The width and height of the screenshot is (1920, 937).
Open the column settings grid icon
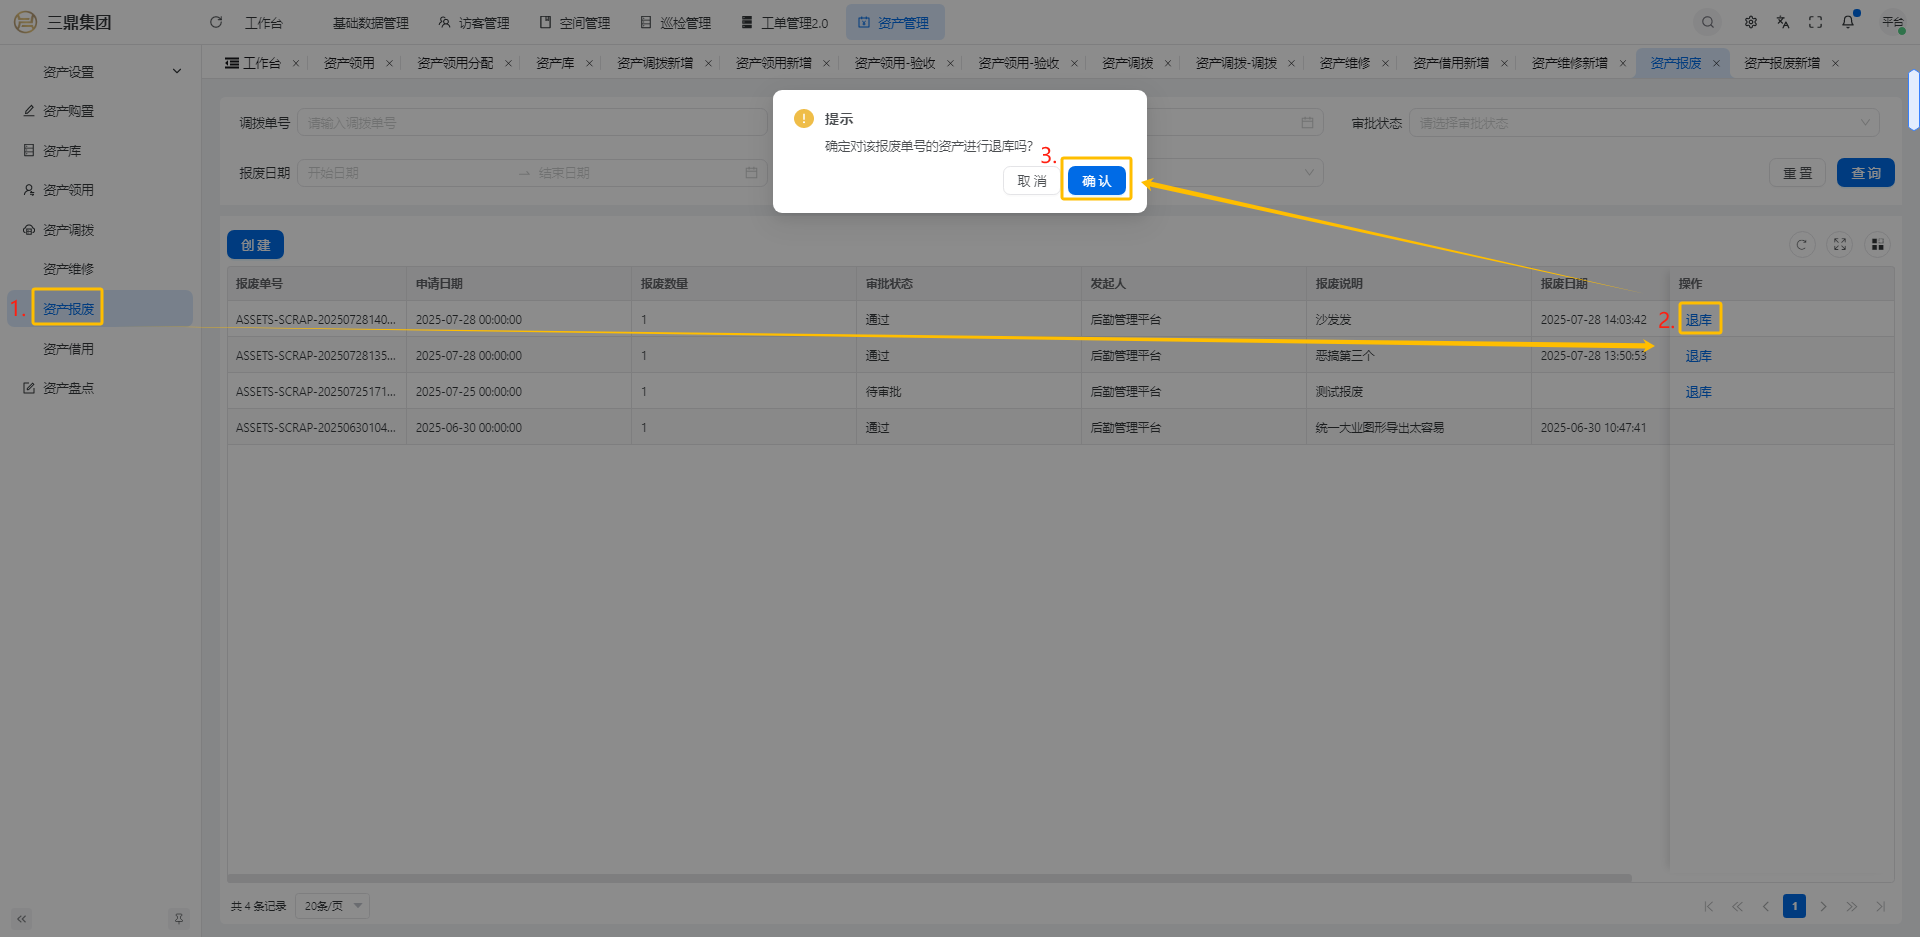tap(1878, 245)
